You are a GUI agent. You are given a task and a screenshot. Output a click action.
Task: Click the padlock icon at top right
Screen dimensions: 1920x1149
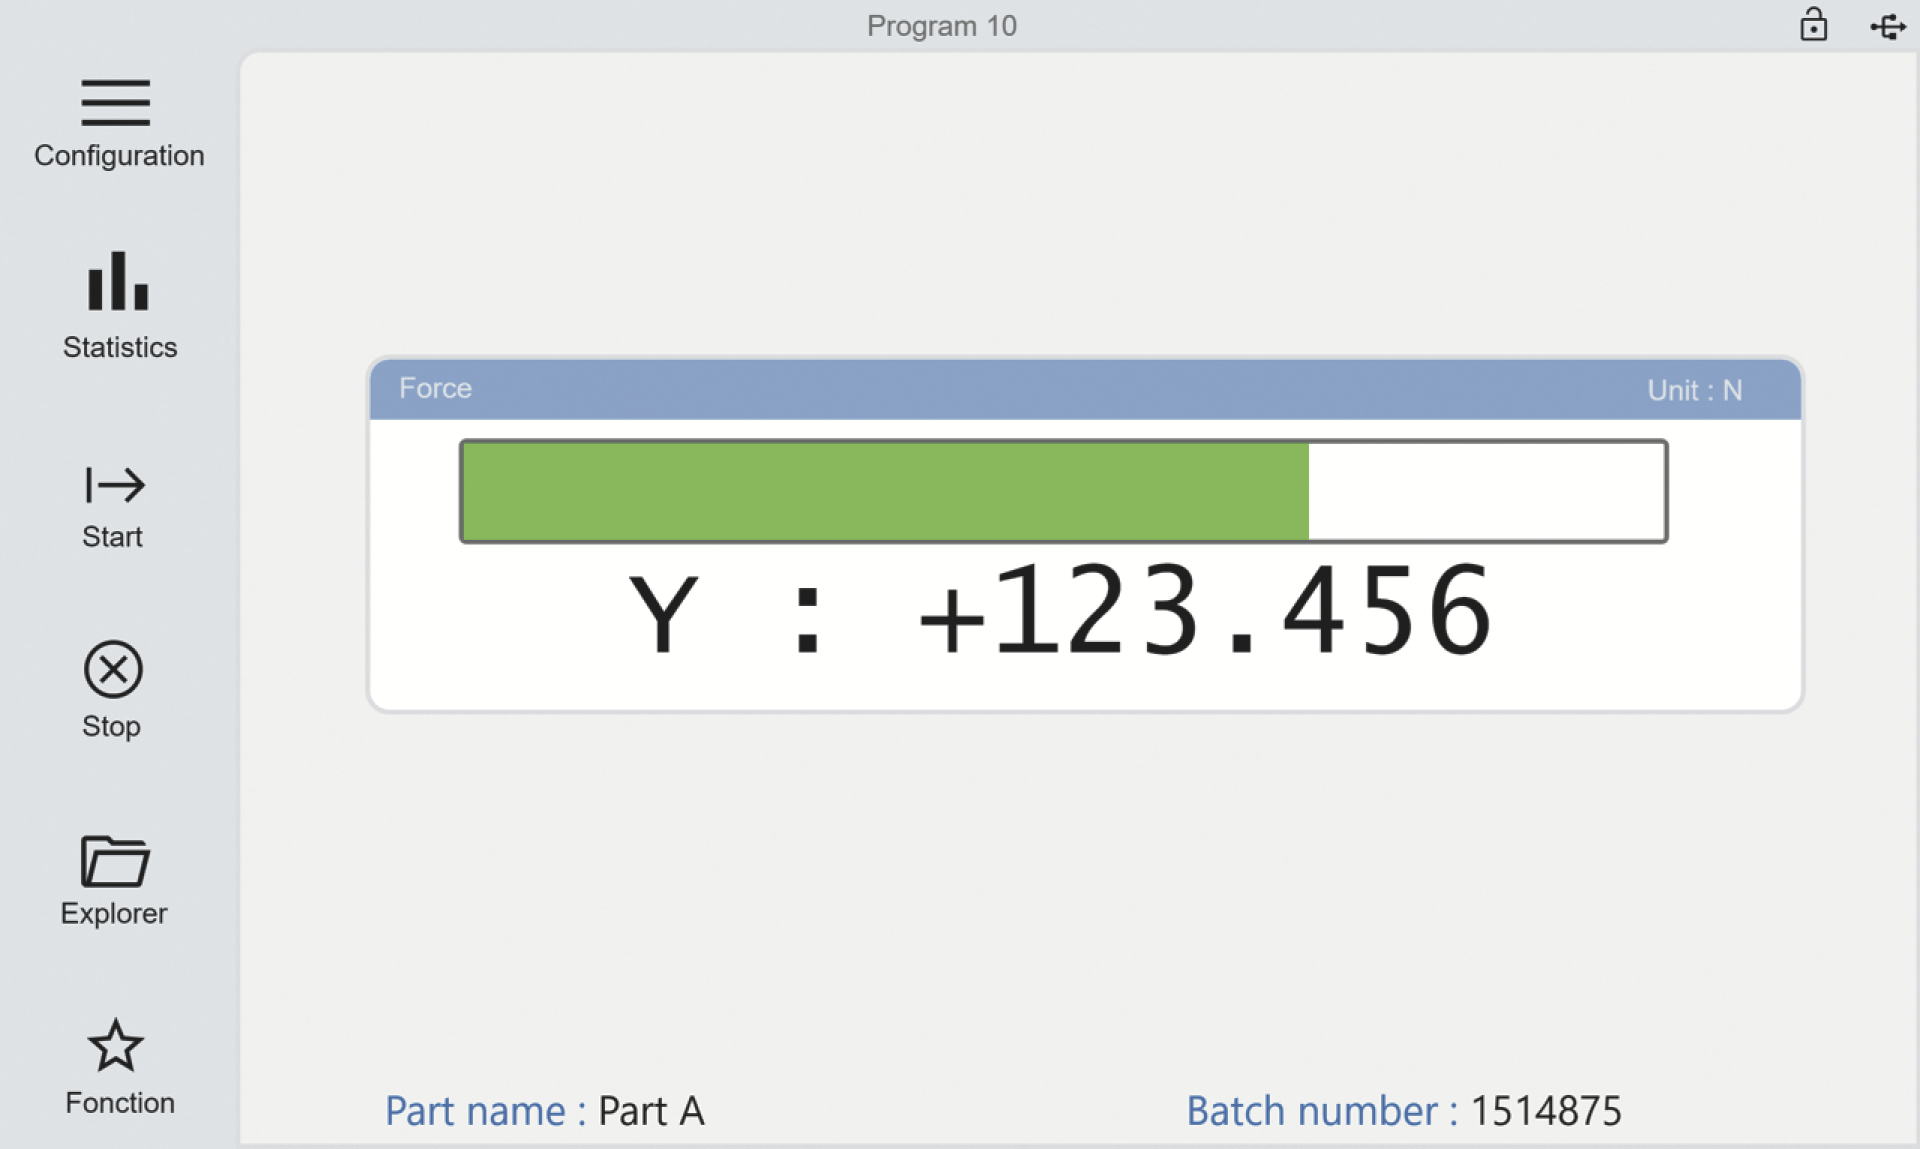1813,25
